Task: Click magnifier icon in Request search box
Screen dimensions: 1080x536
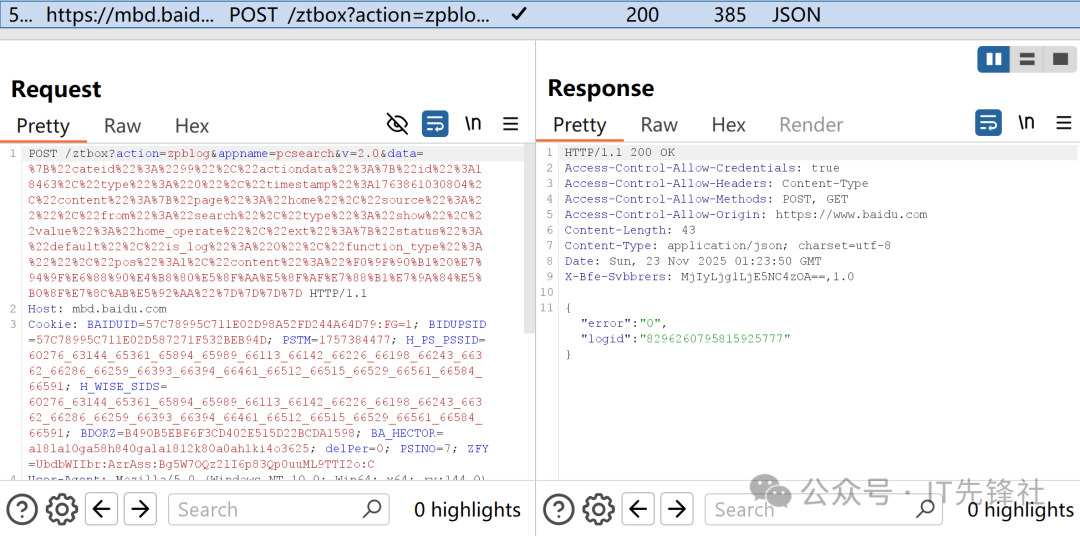Action: coord(372,509)
